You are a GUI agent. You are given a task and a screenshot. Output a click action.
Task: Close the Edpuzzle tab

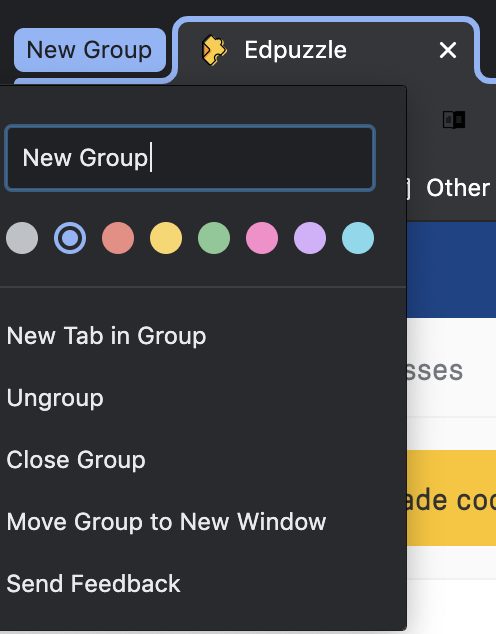coord(447,50)
